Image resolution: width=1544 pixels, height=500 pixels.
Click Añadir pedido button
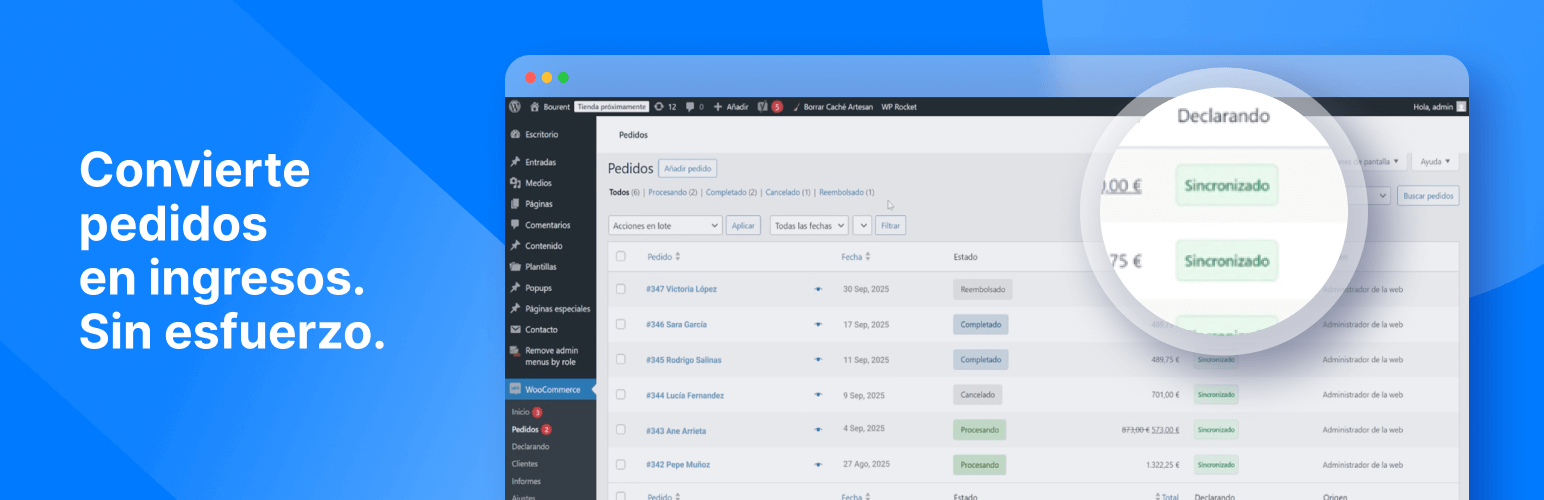[688, 169]
